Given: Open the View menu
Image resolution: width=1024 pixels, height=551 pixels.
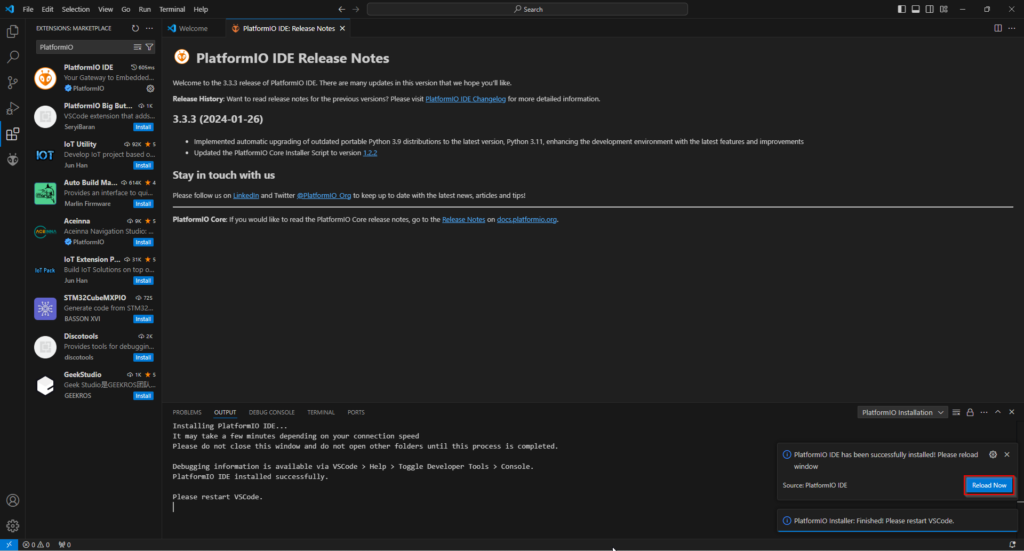Looking at the screenshot, I should point(105,9).
